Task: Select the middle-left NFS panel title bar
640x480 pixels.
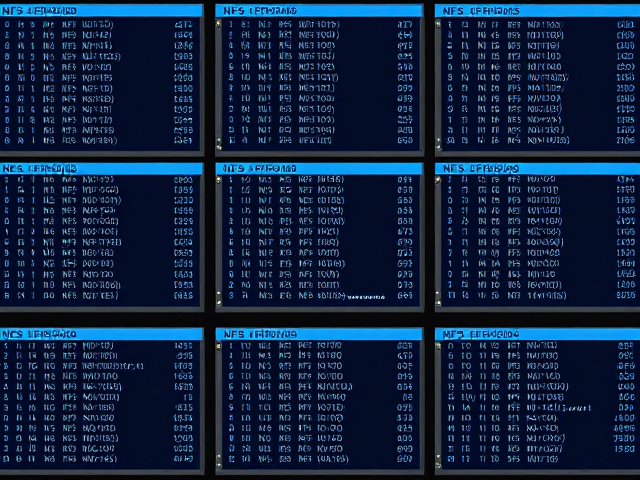Action: 101,169
